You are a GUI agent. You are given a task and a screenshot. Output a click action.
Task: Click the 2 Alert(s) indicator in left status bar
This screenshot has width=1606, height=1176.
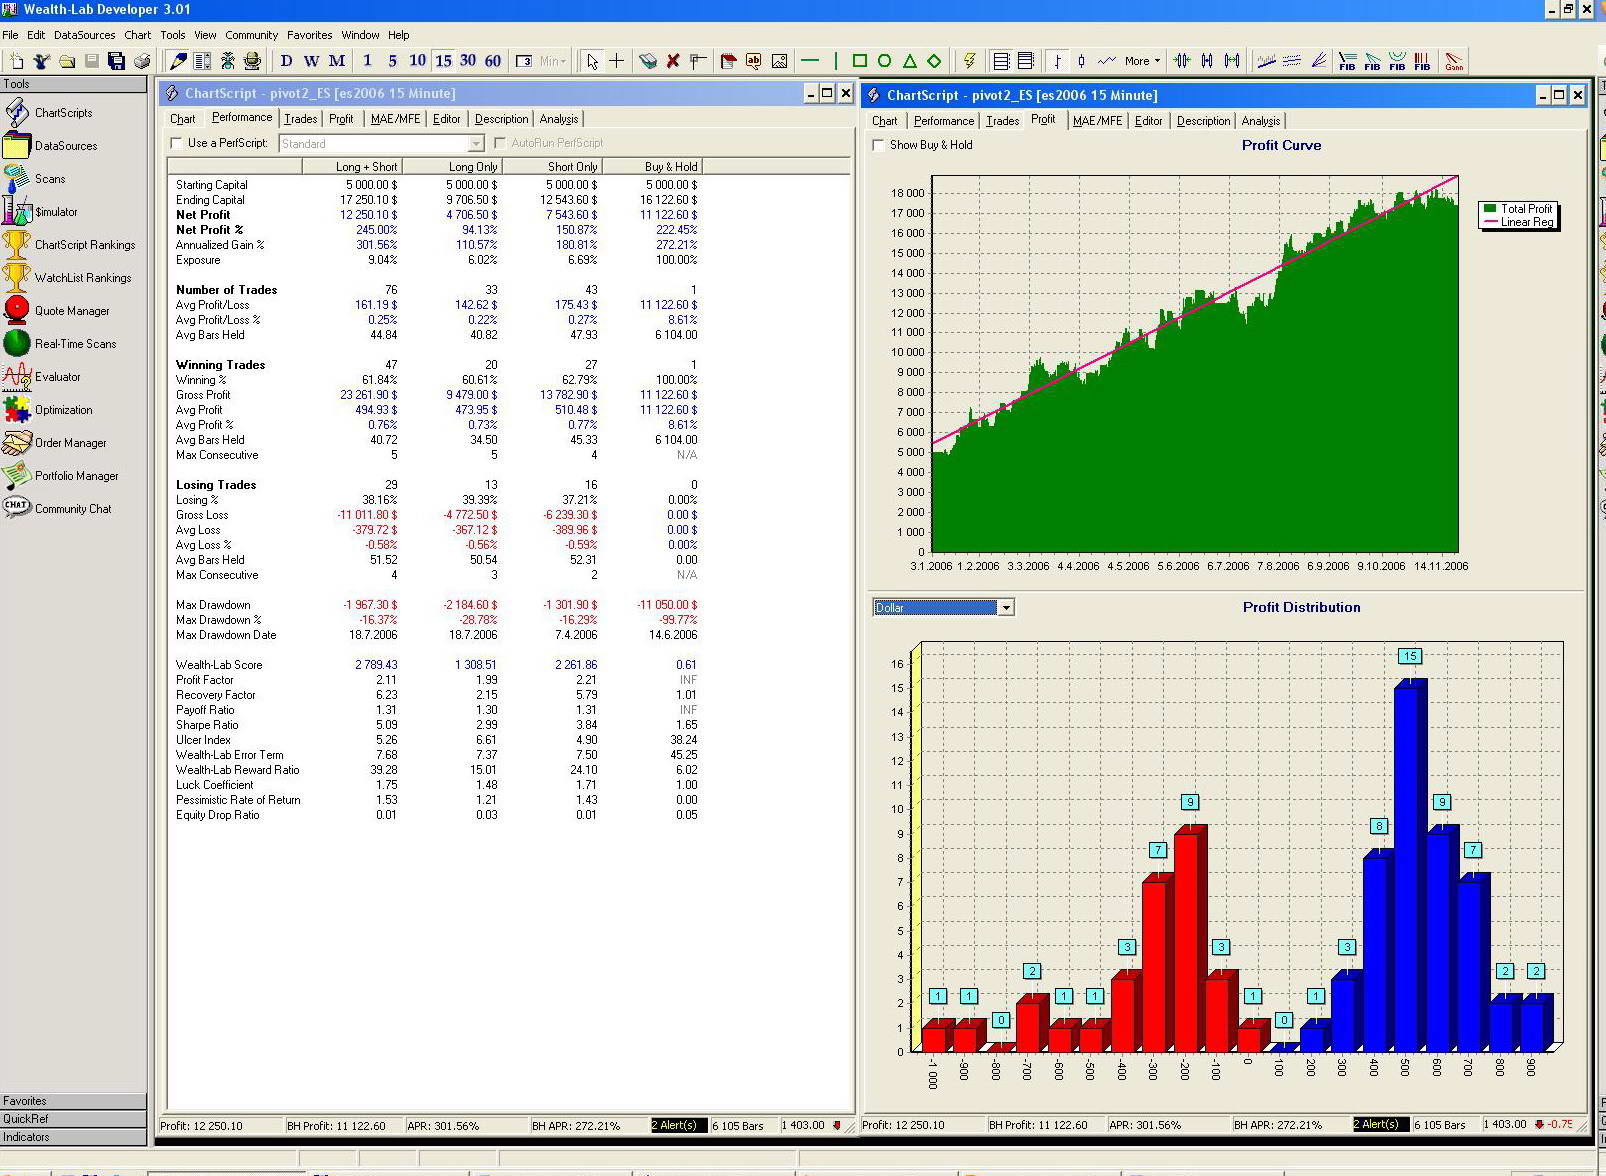[678, 1126]
